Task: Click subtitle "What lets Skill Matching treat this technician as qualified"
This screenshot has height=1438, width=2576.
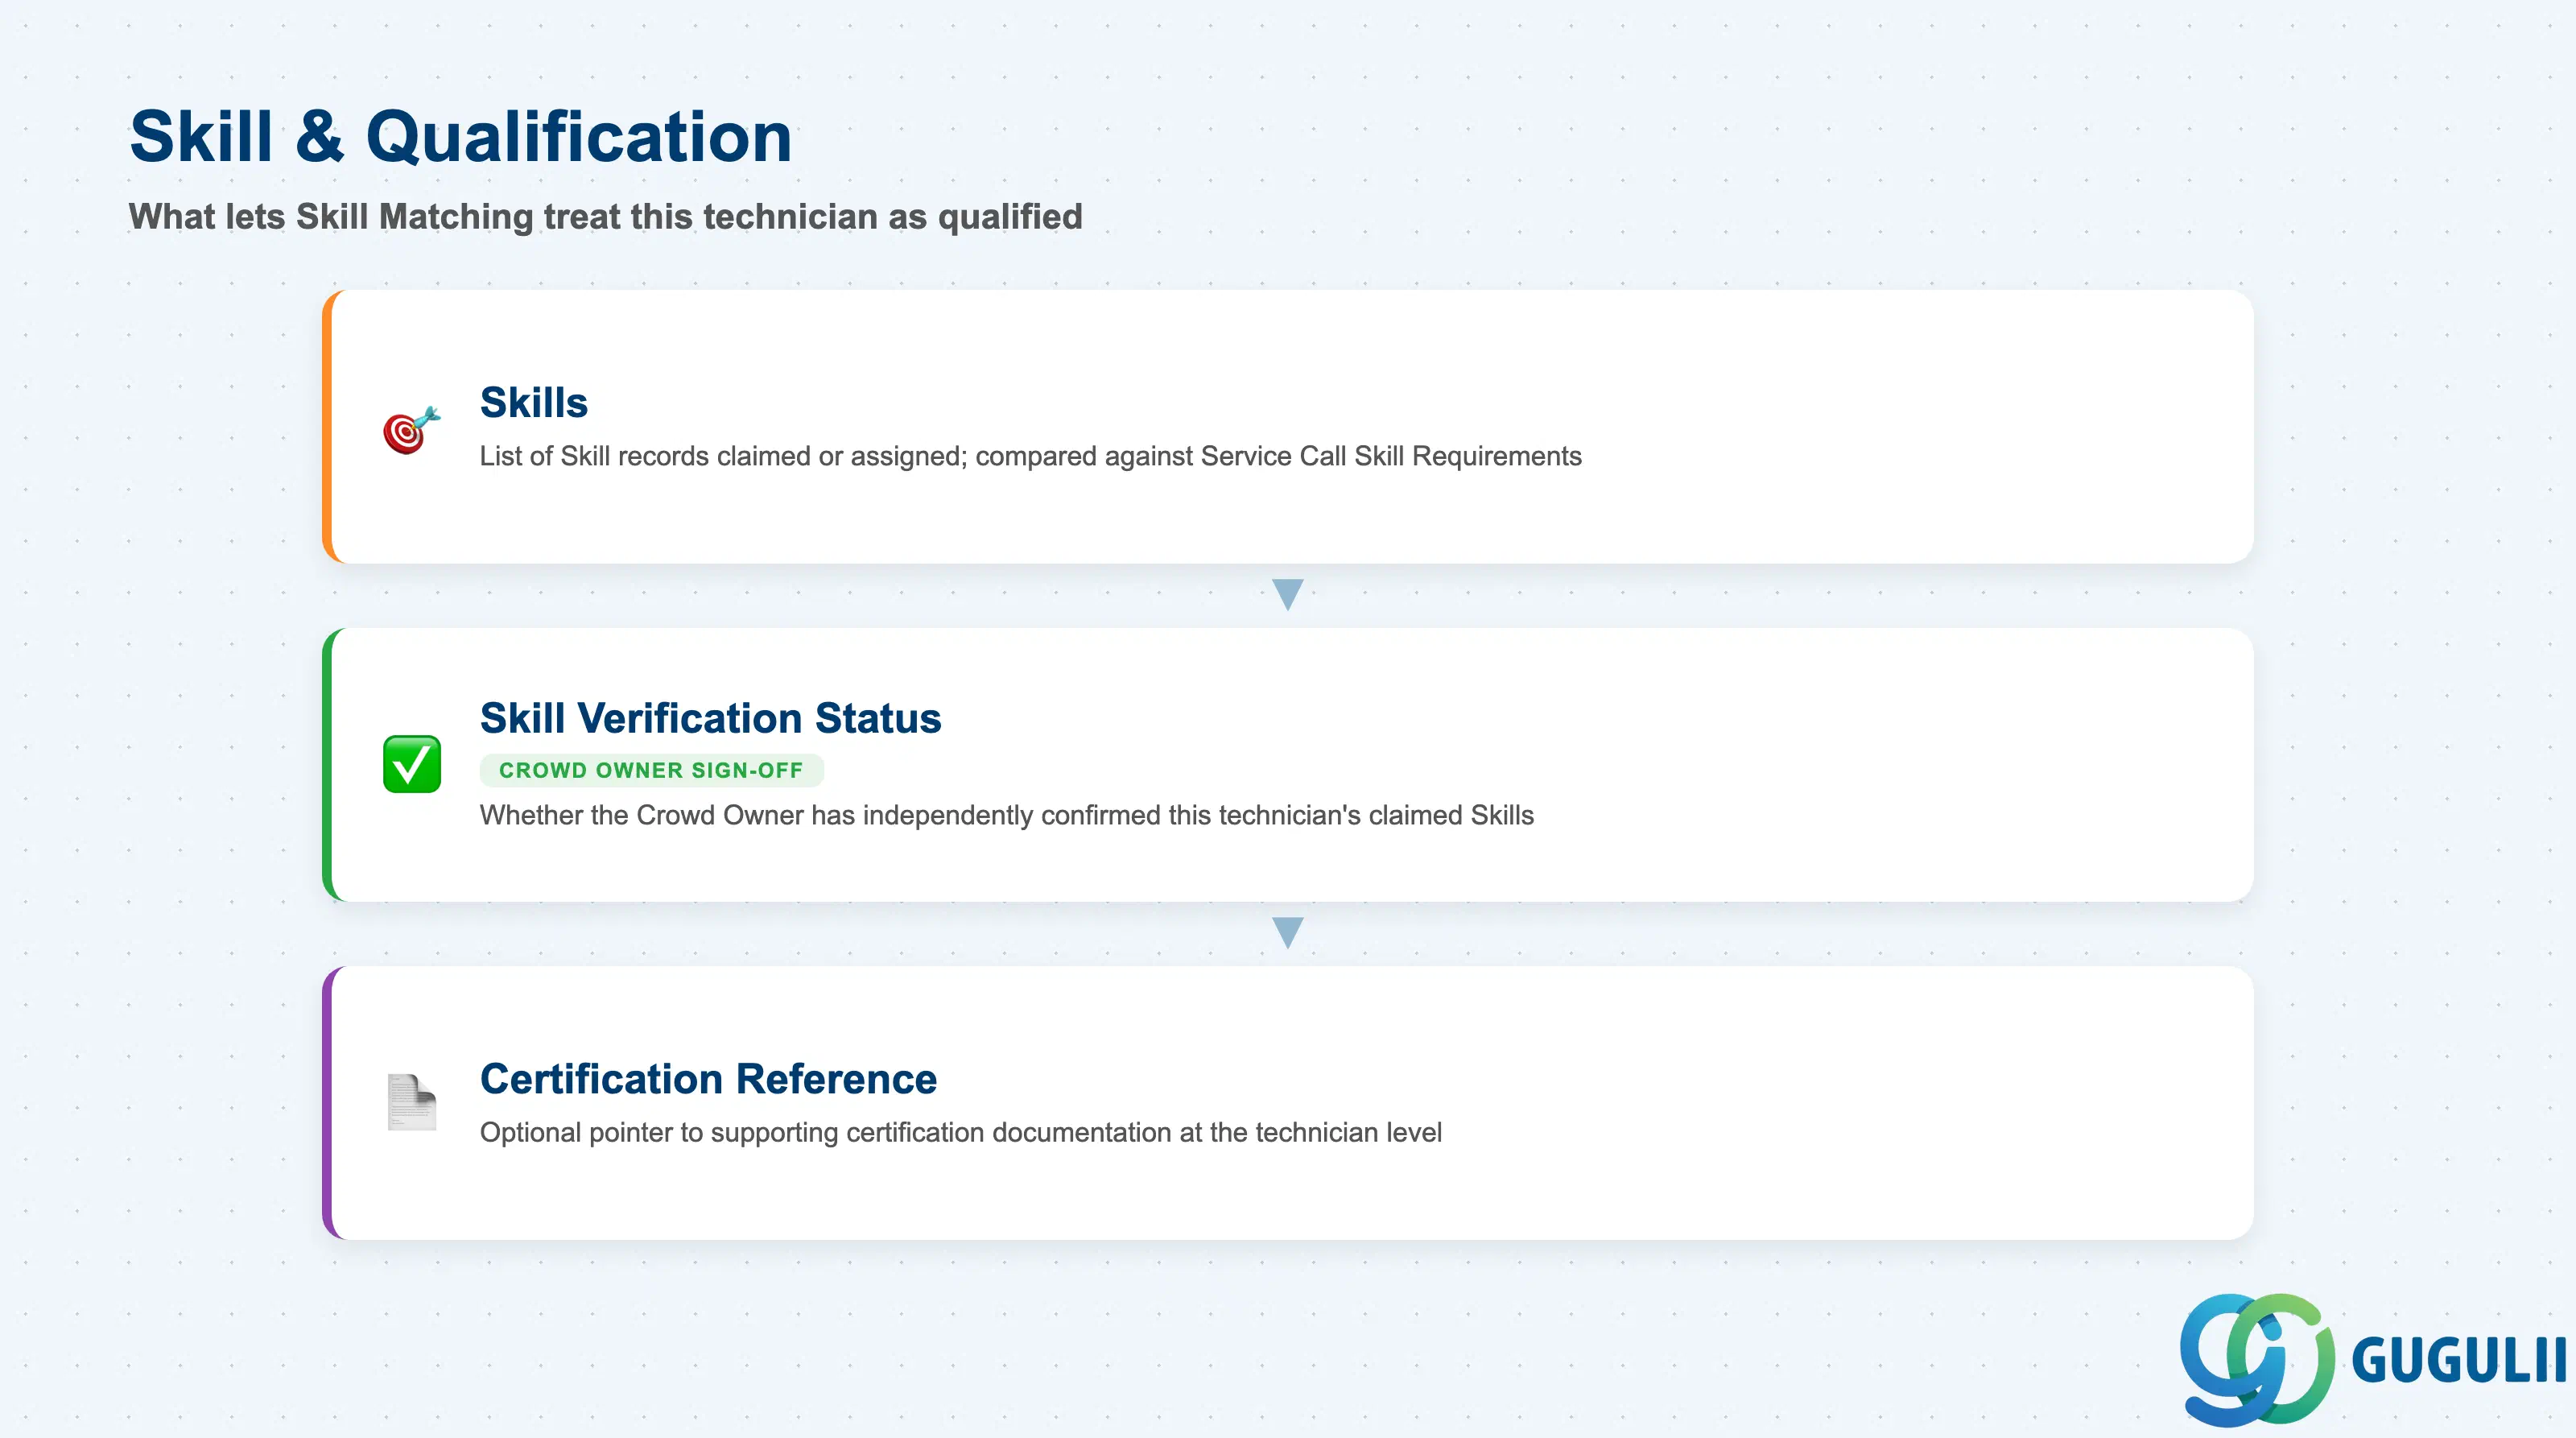Action: click(605, 216)
